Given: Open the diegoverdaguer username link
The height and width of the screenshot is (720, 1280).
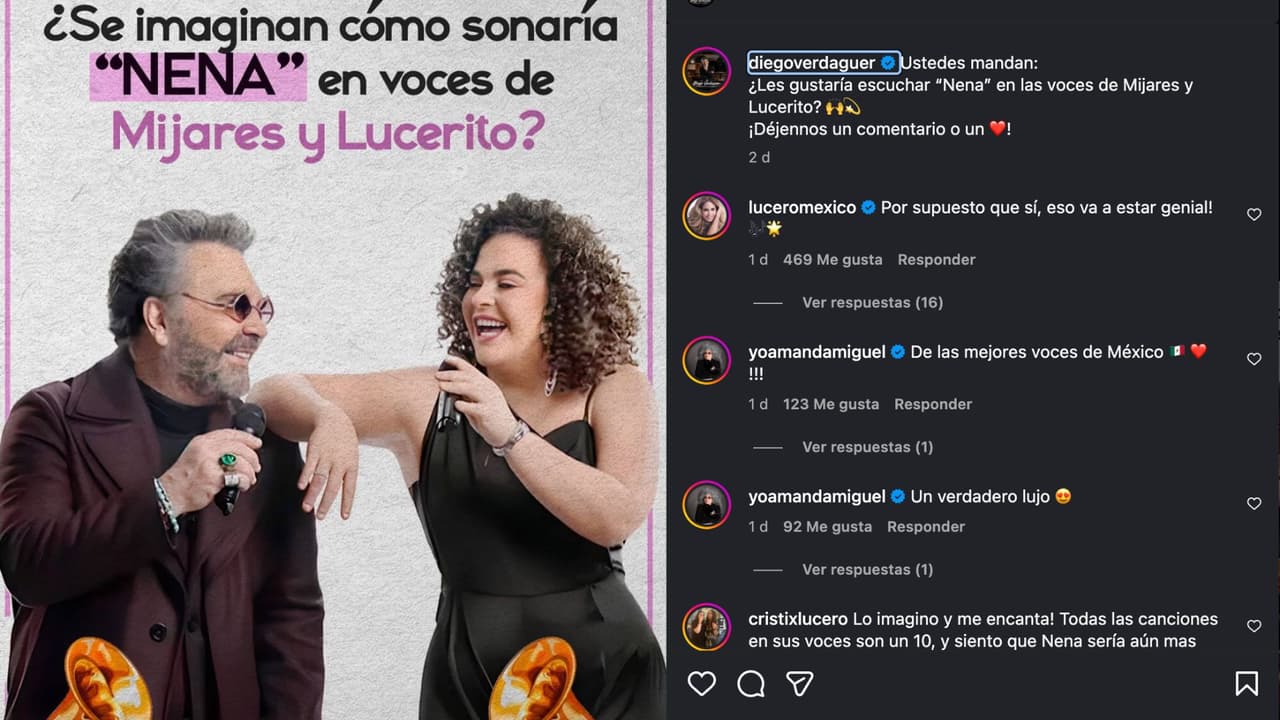Looking at the screenshot, I should 811,62.
